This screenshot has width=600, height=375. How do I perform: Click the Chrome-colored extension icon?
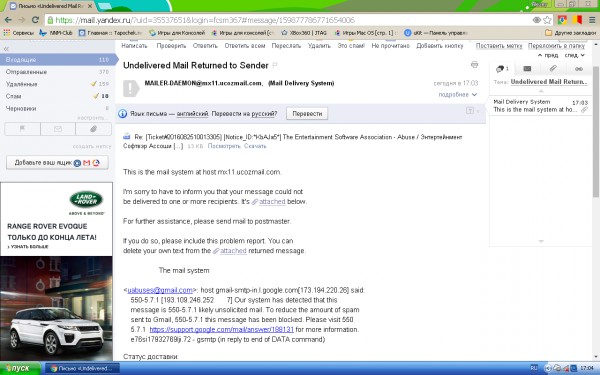point(562,20)
